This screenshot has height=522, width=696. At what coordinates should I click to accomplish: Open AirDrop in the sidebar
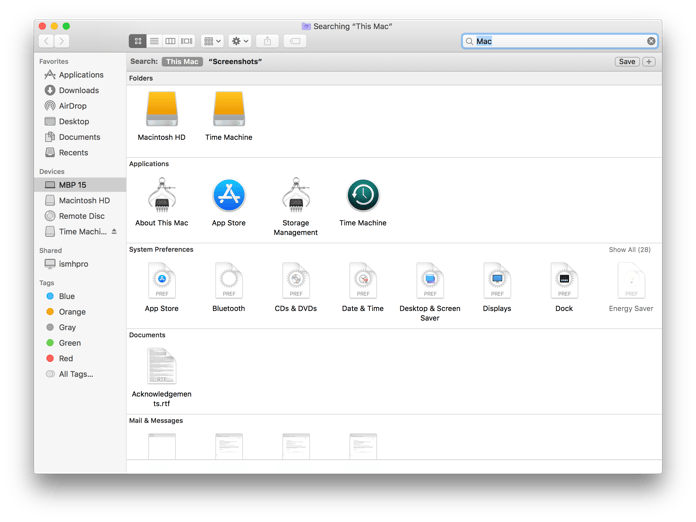click(80, 106)
